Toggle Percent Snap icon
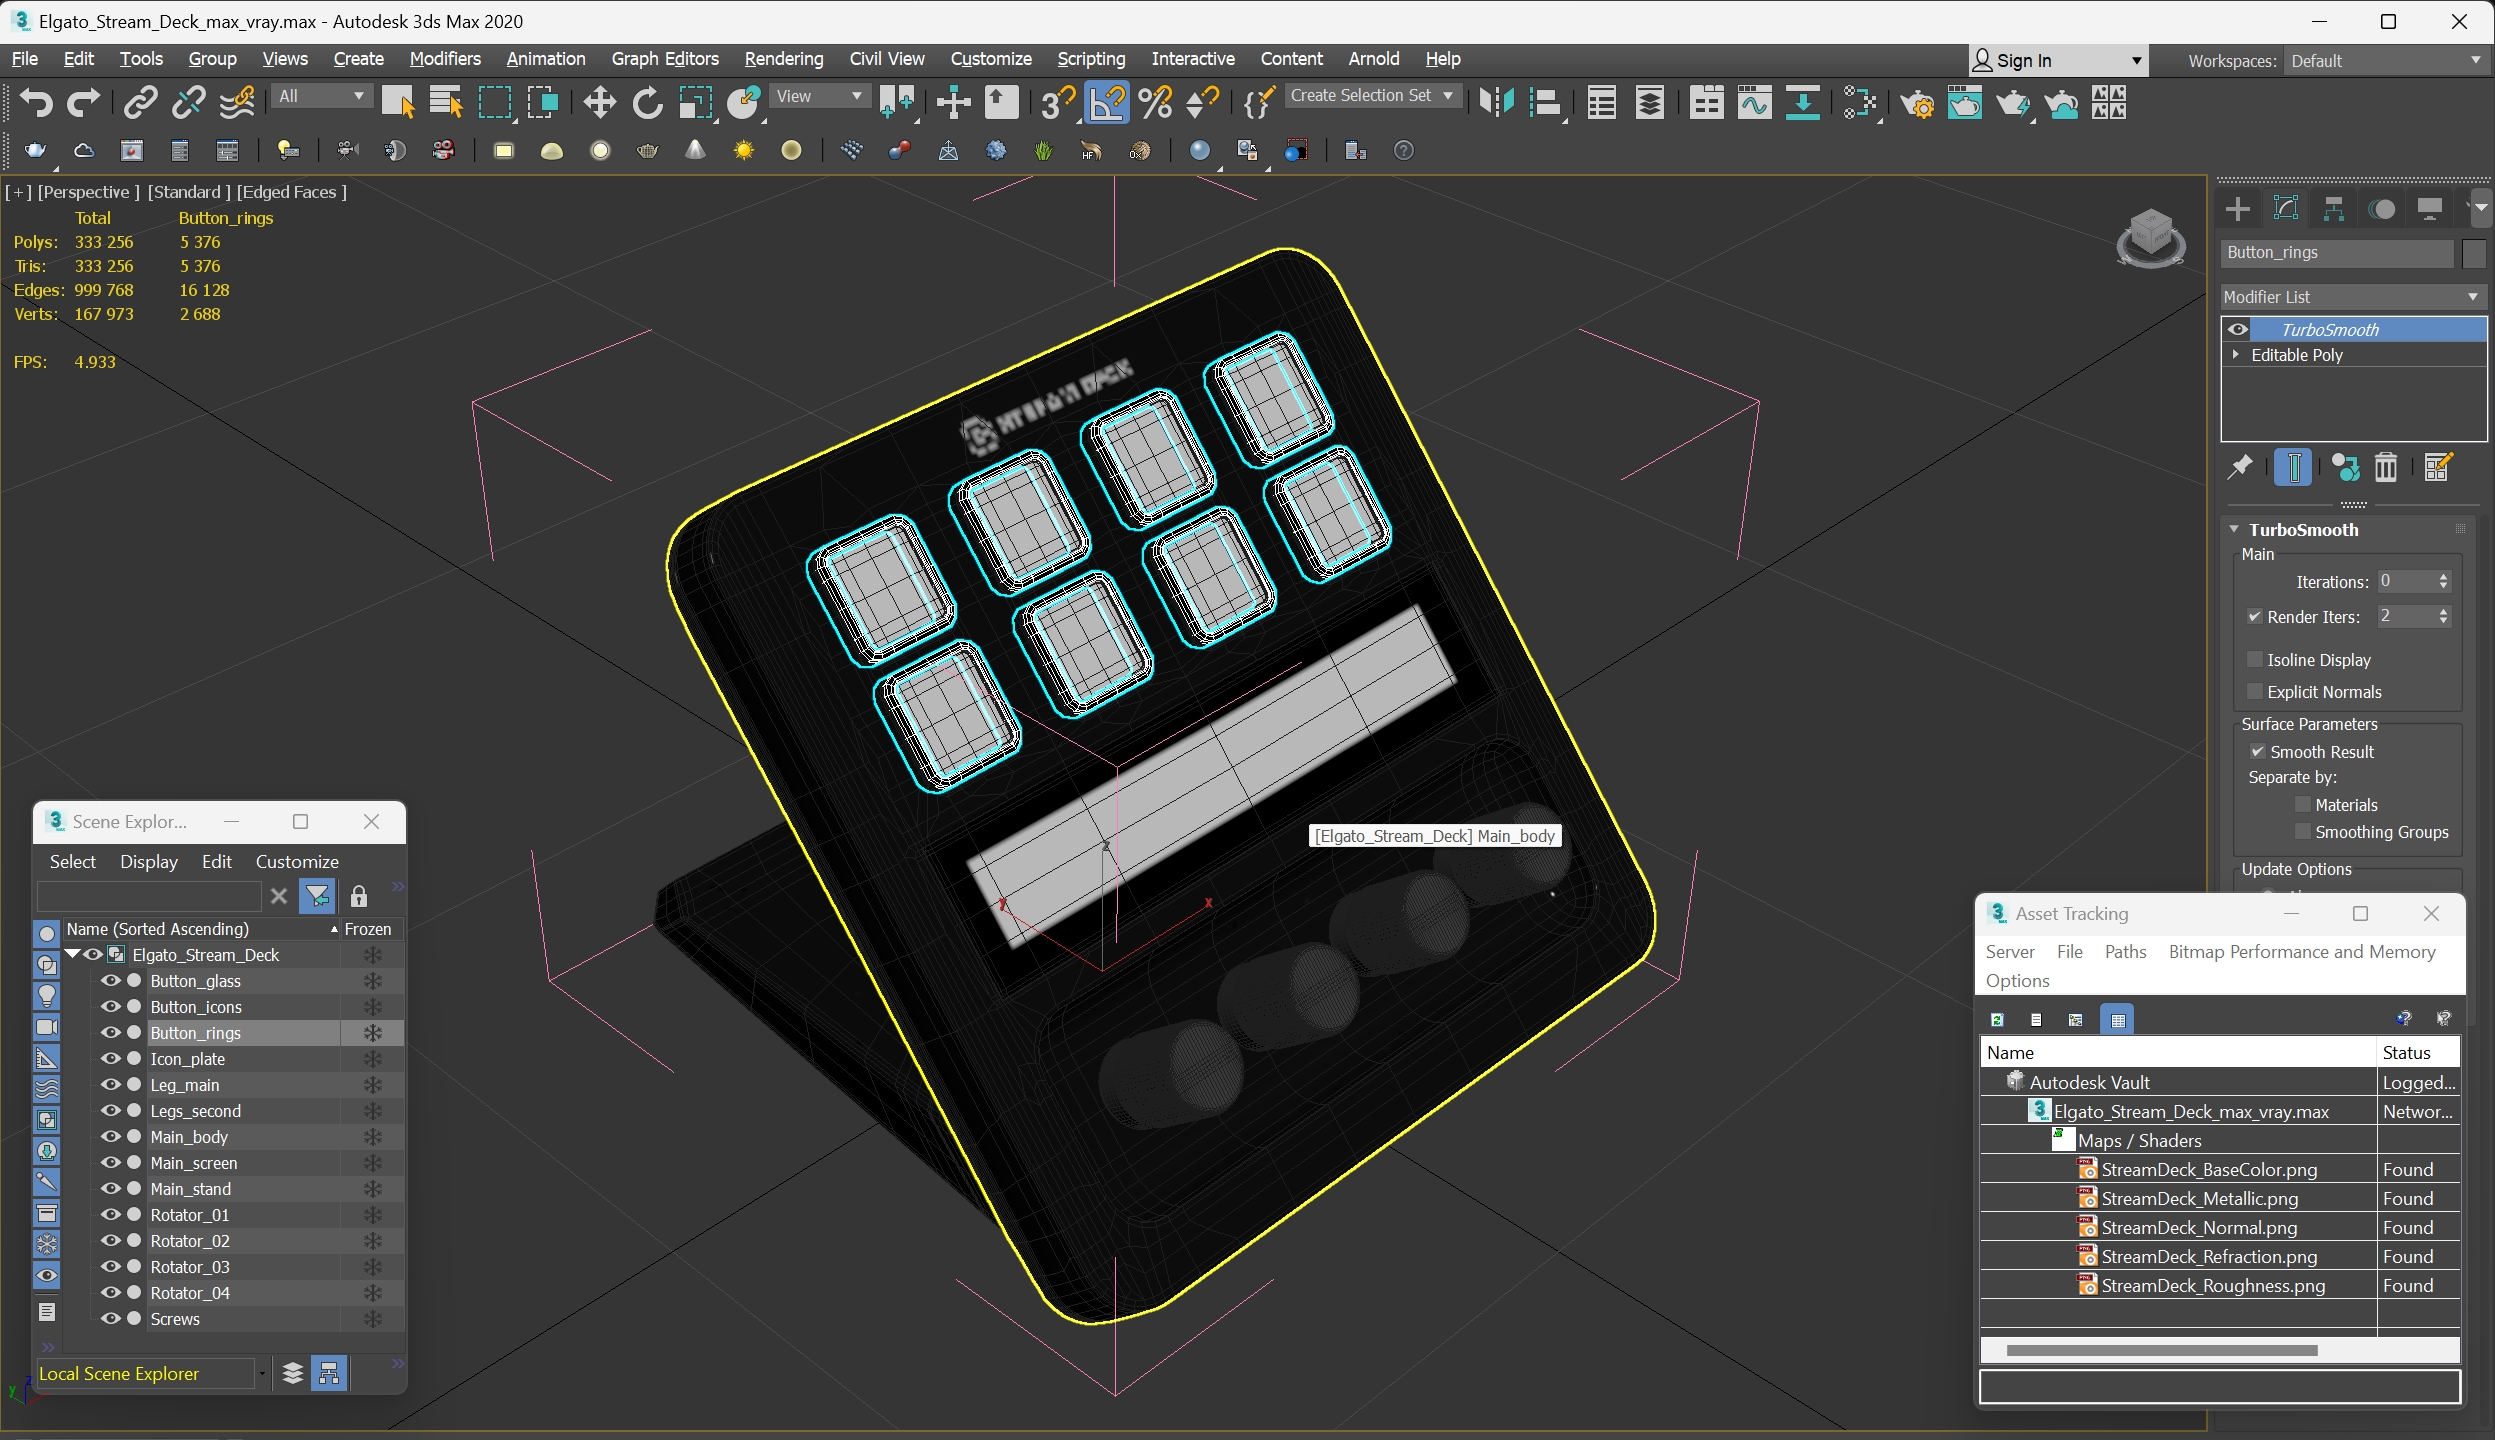The height and width of the screenshot is (1440, 2495). pyautogui.click(x=1155, y=103)
